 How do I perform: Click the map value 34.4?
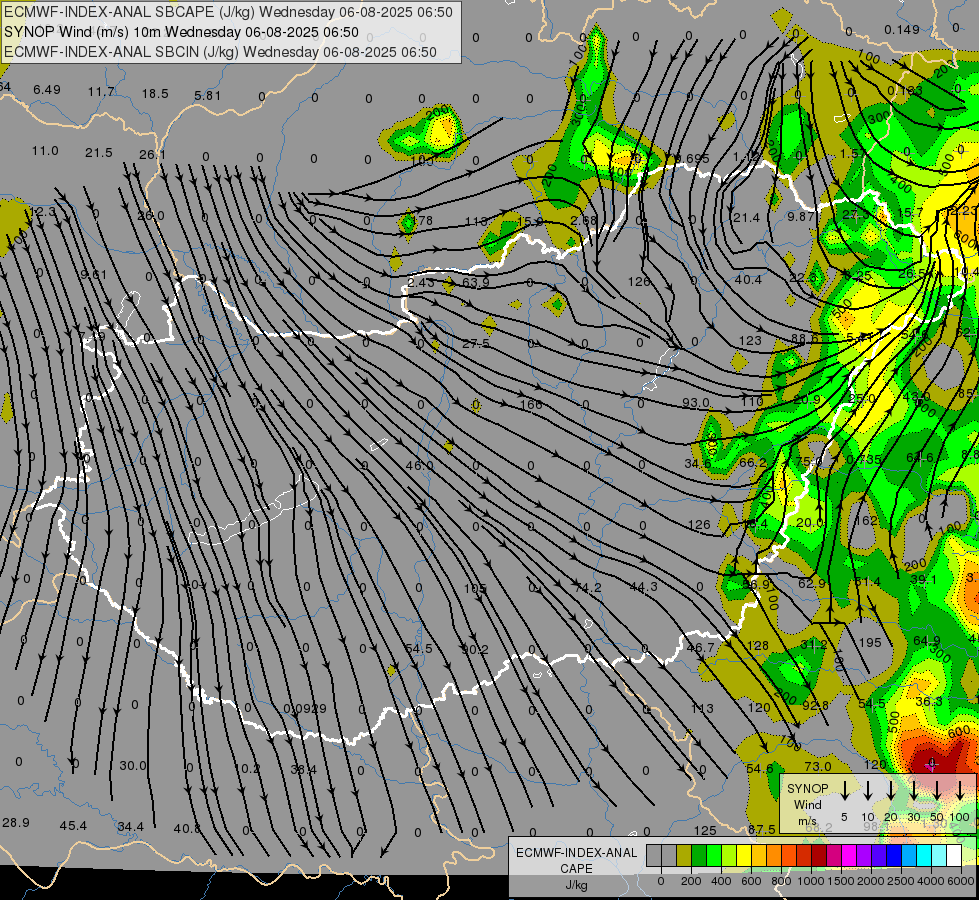[130, 827]
